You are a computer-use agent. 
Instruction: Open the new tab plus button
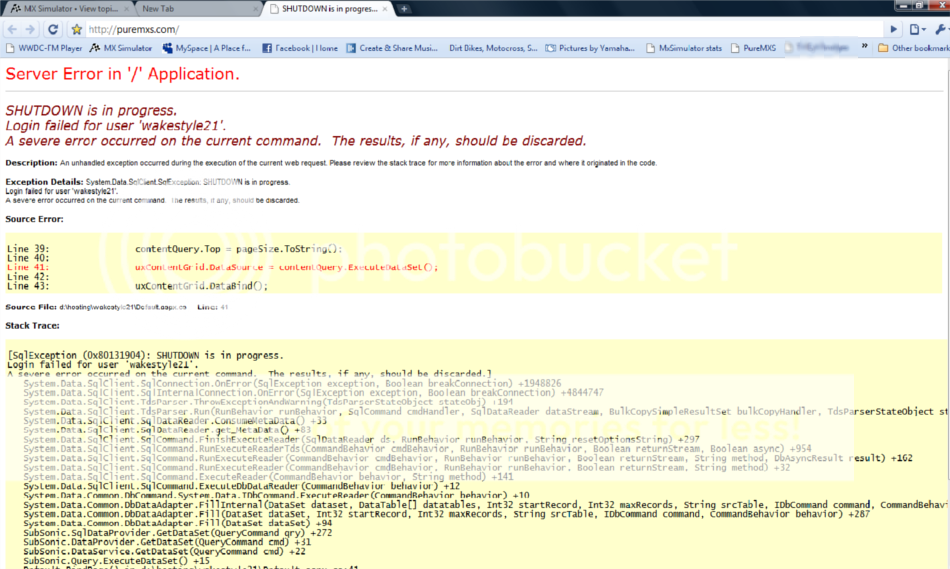(x=404, y=8)
